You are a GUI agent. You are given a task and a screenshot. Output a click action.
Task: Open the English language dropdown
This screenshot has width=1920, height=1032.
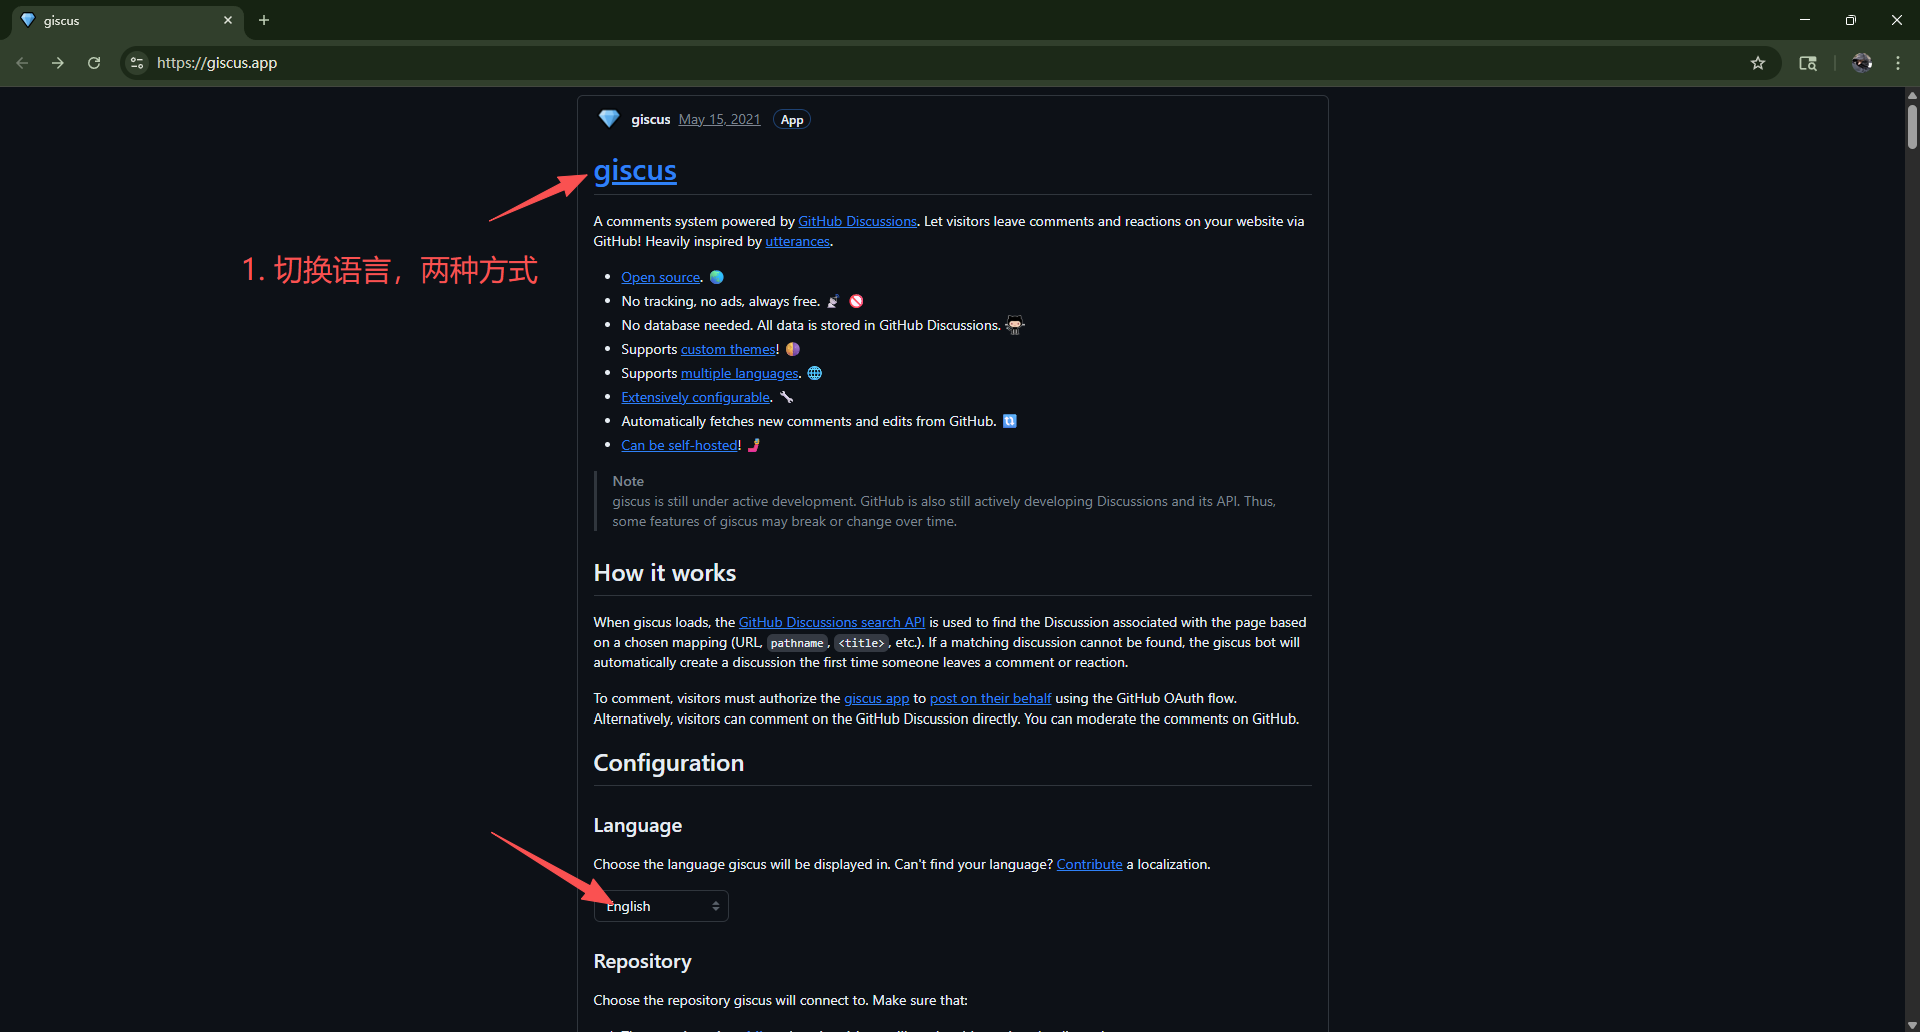pos(661,906)
